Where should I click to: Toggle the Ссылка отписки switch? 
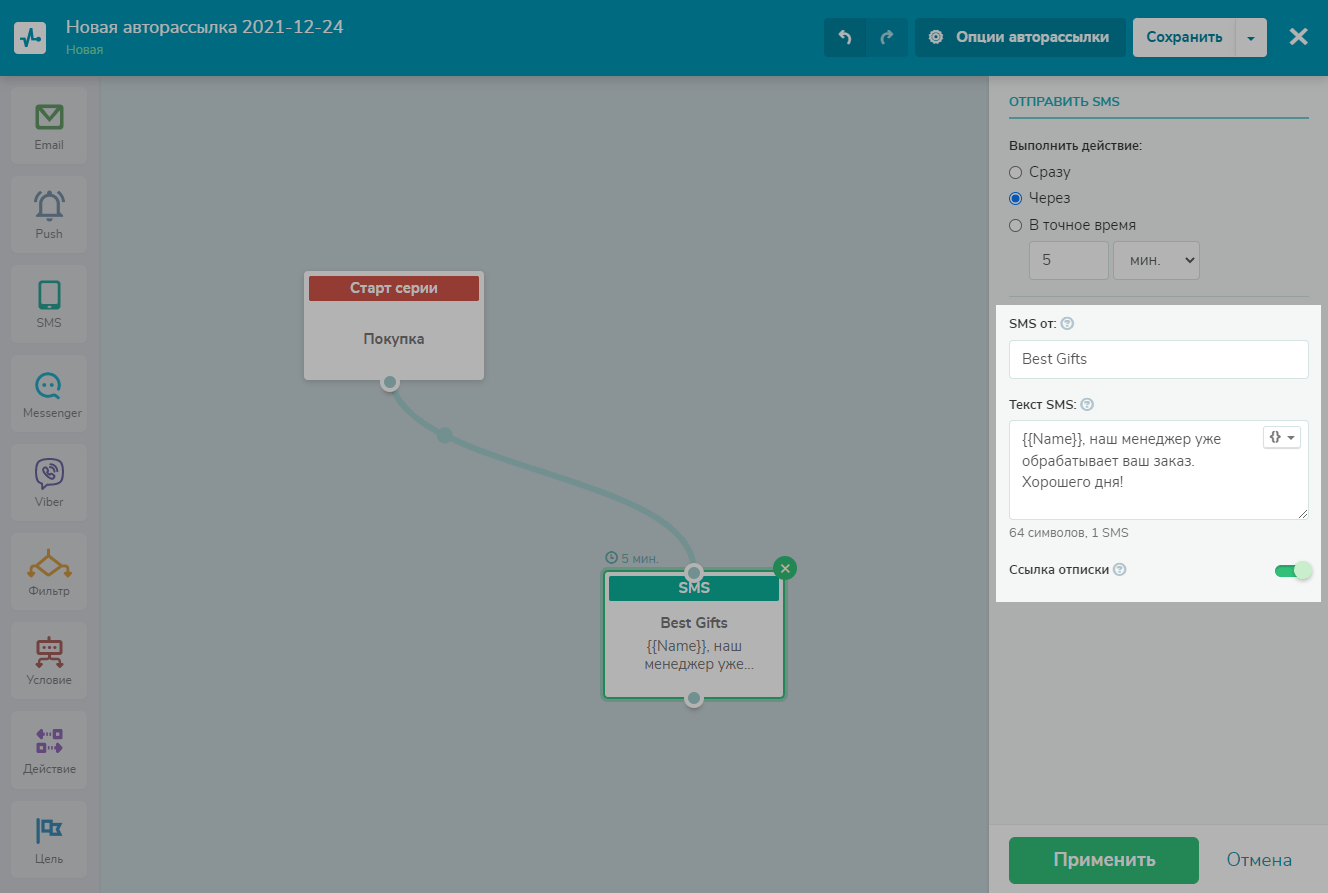tap(1292, 570)
